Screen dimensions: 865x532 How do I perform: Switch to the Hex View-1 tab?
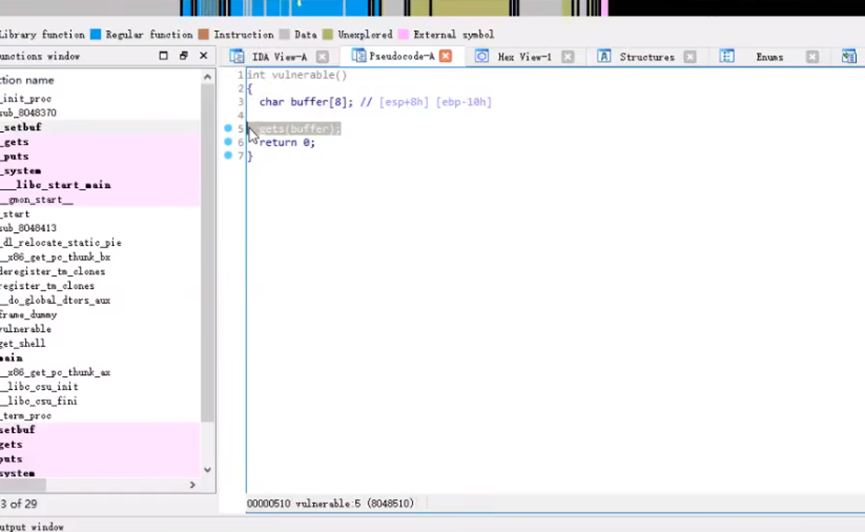[524, 57]
